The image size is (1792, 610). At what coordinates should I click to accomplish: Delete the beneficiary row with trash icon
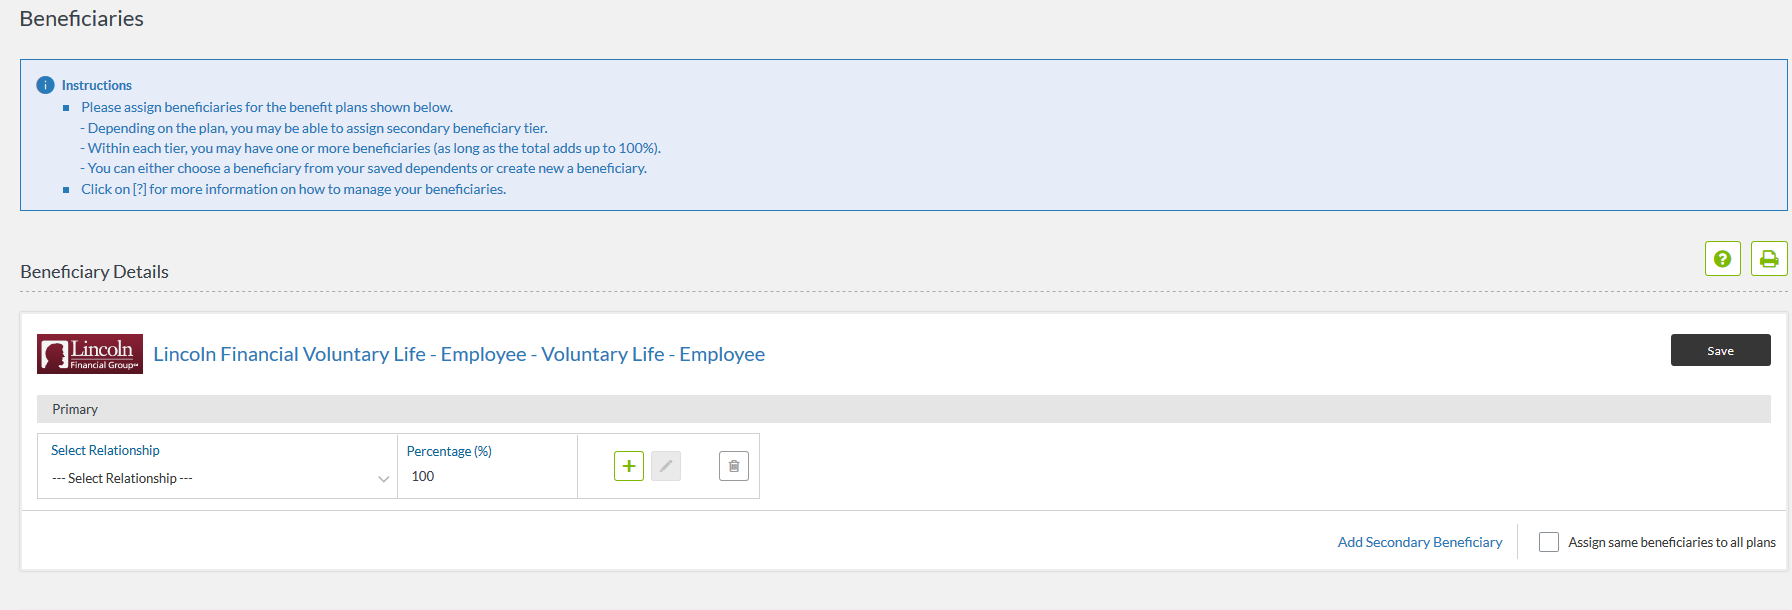tap(733, 466)
